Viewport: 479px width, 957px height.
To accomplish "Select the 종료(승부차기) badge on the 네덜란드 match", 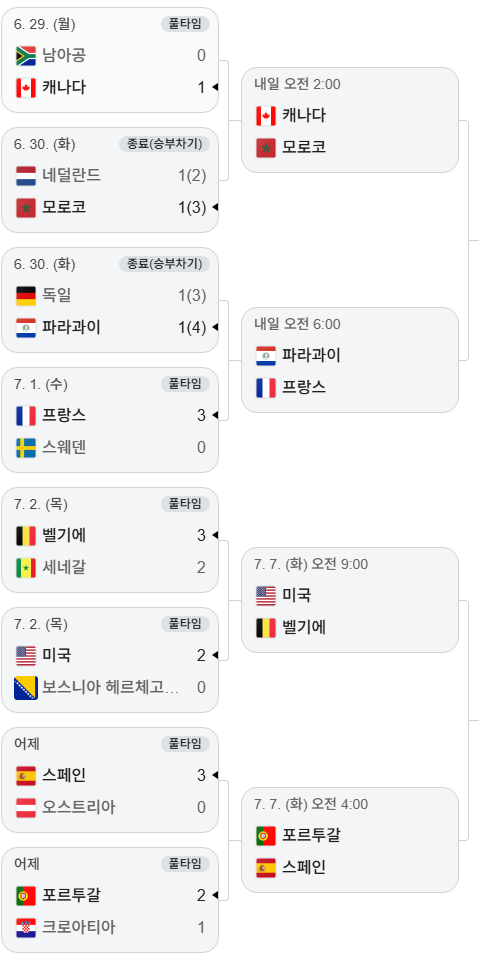I will (x=165, y=144).
